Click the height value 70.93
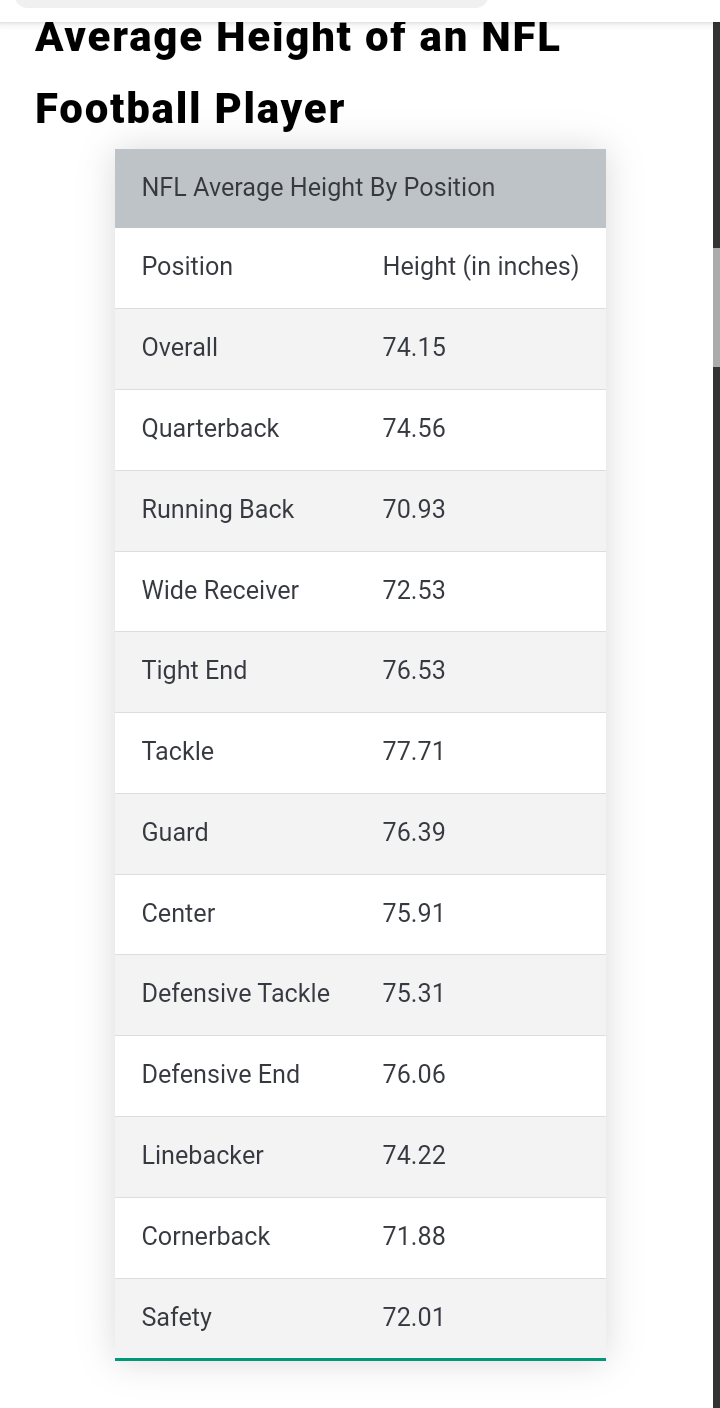This screenshot has width=720, height=1408. tap(414, 510)
